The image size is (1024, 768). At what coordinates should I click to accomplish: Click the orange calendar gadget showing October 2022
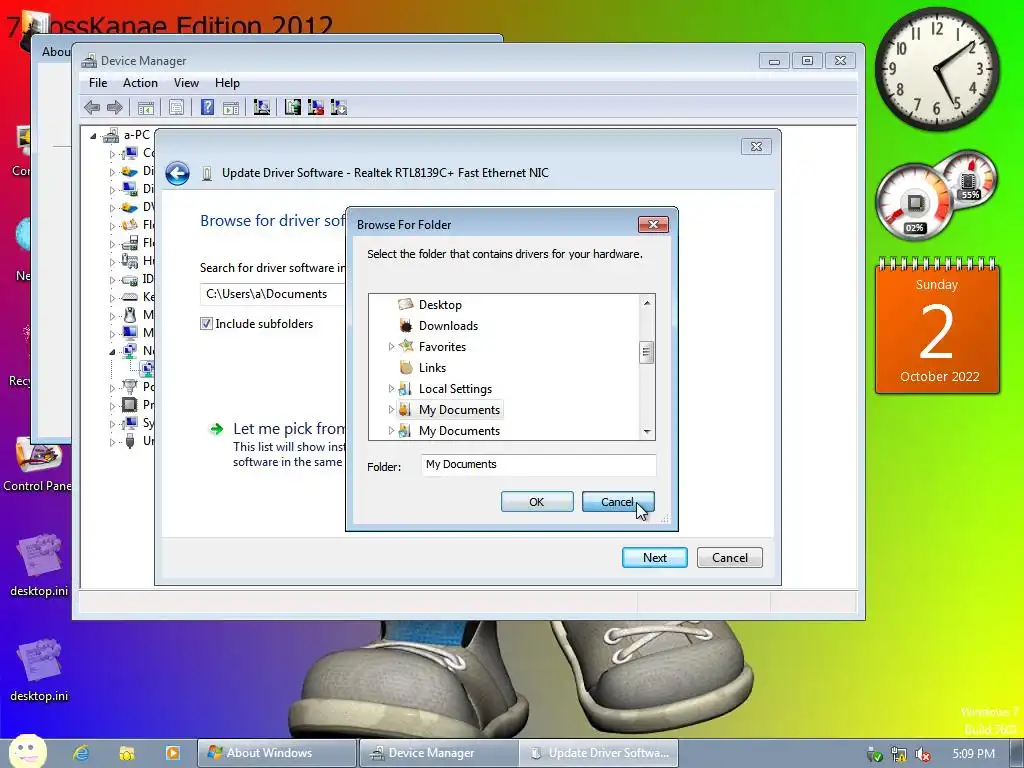pyautogui.click(x=937, y=327)
